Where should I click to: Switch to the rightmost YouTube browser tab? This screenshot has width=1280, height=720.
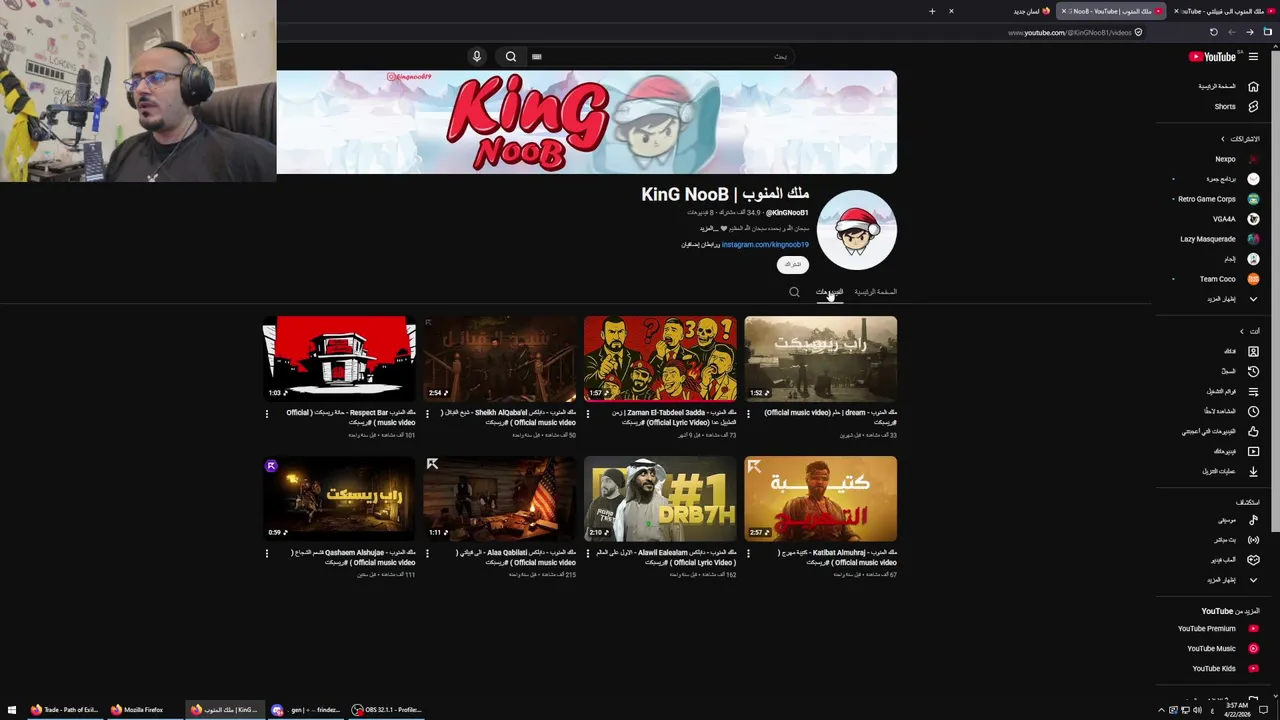pyautogui.click(x=1222, y=11)
